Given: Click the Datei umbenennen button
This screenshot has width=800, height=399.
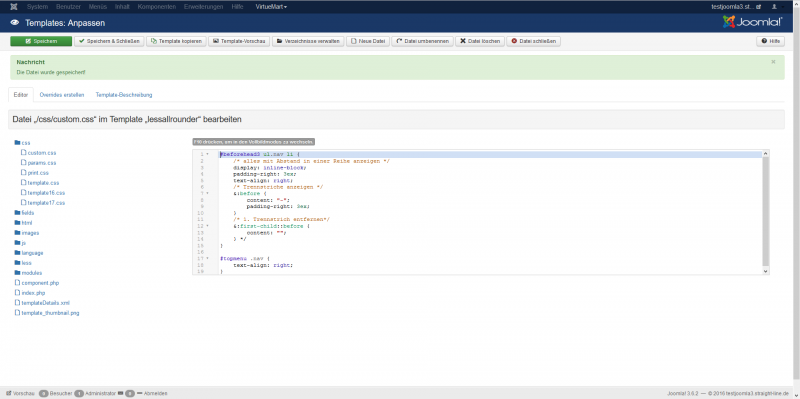Looking at the screenshot, I should pyautogui.click(x=422, y=41).
